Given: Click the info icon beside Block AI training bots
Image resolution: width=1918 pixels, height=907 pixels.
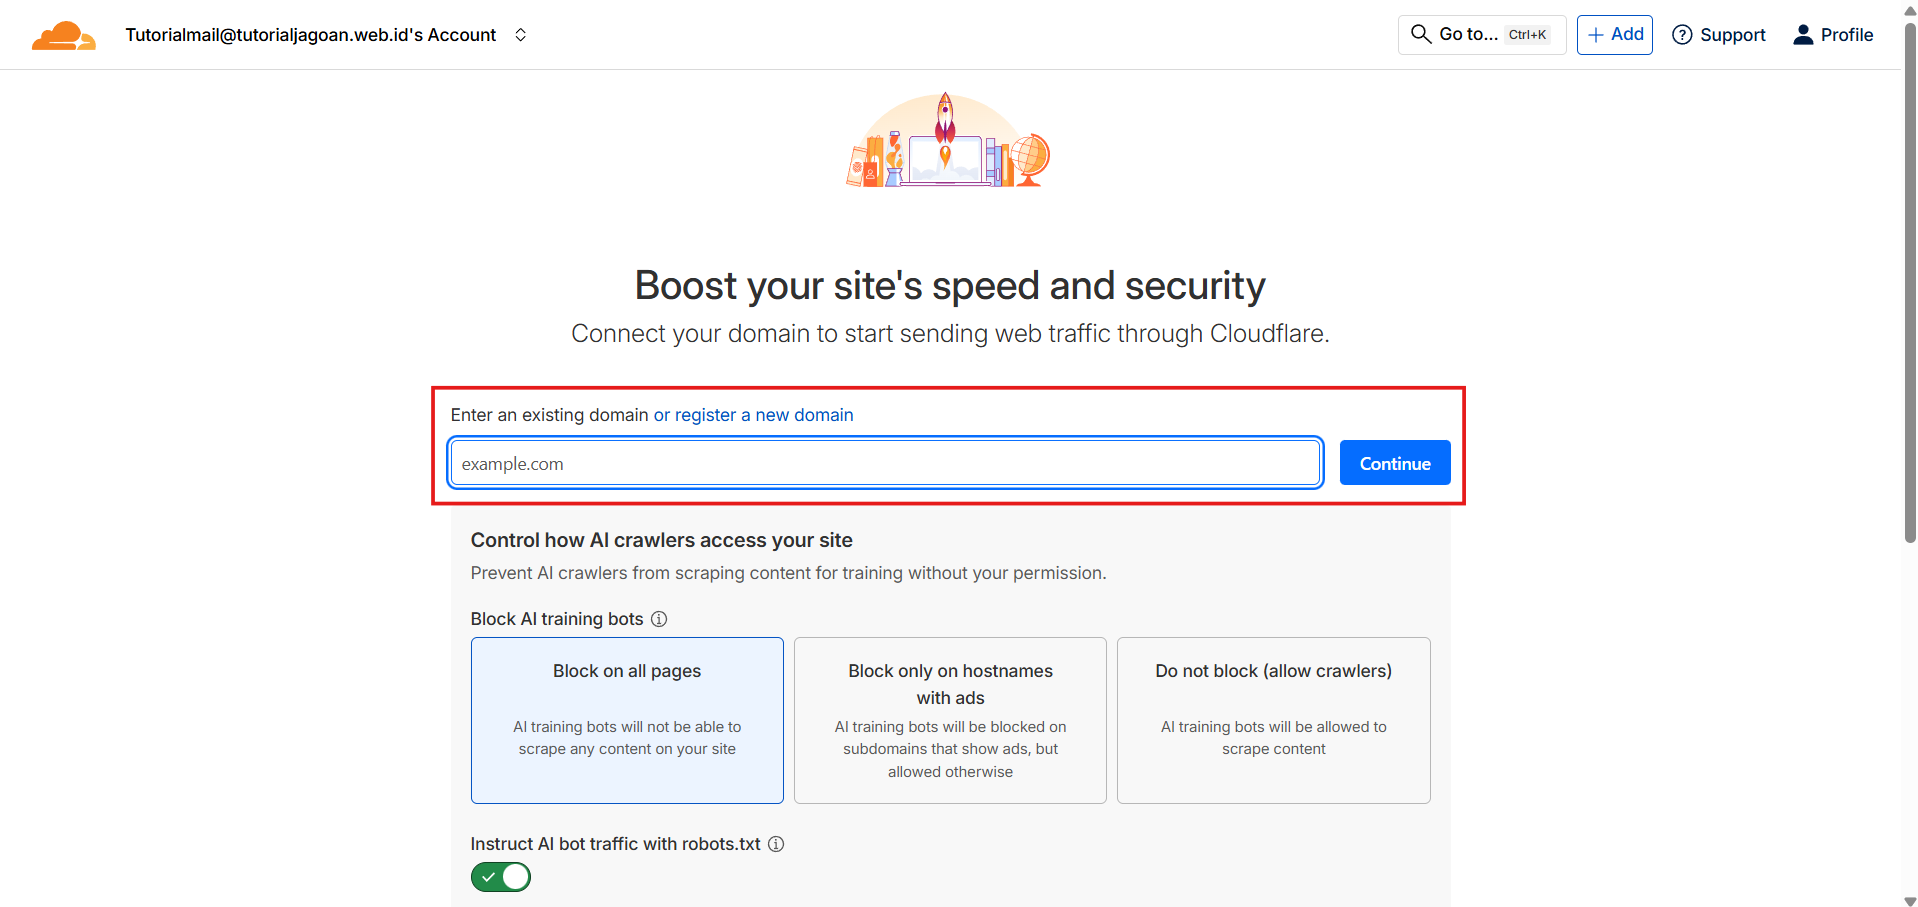Looking at the screenshot, I should 659,619.
